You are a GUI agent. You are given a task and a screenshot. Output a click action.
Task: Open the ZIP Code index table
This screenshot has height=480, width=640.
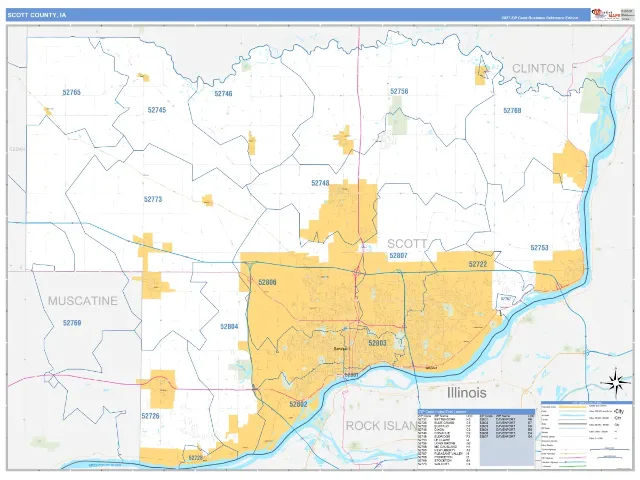(476, 437)
